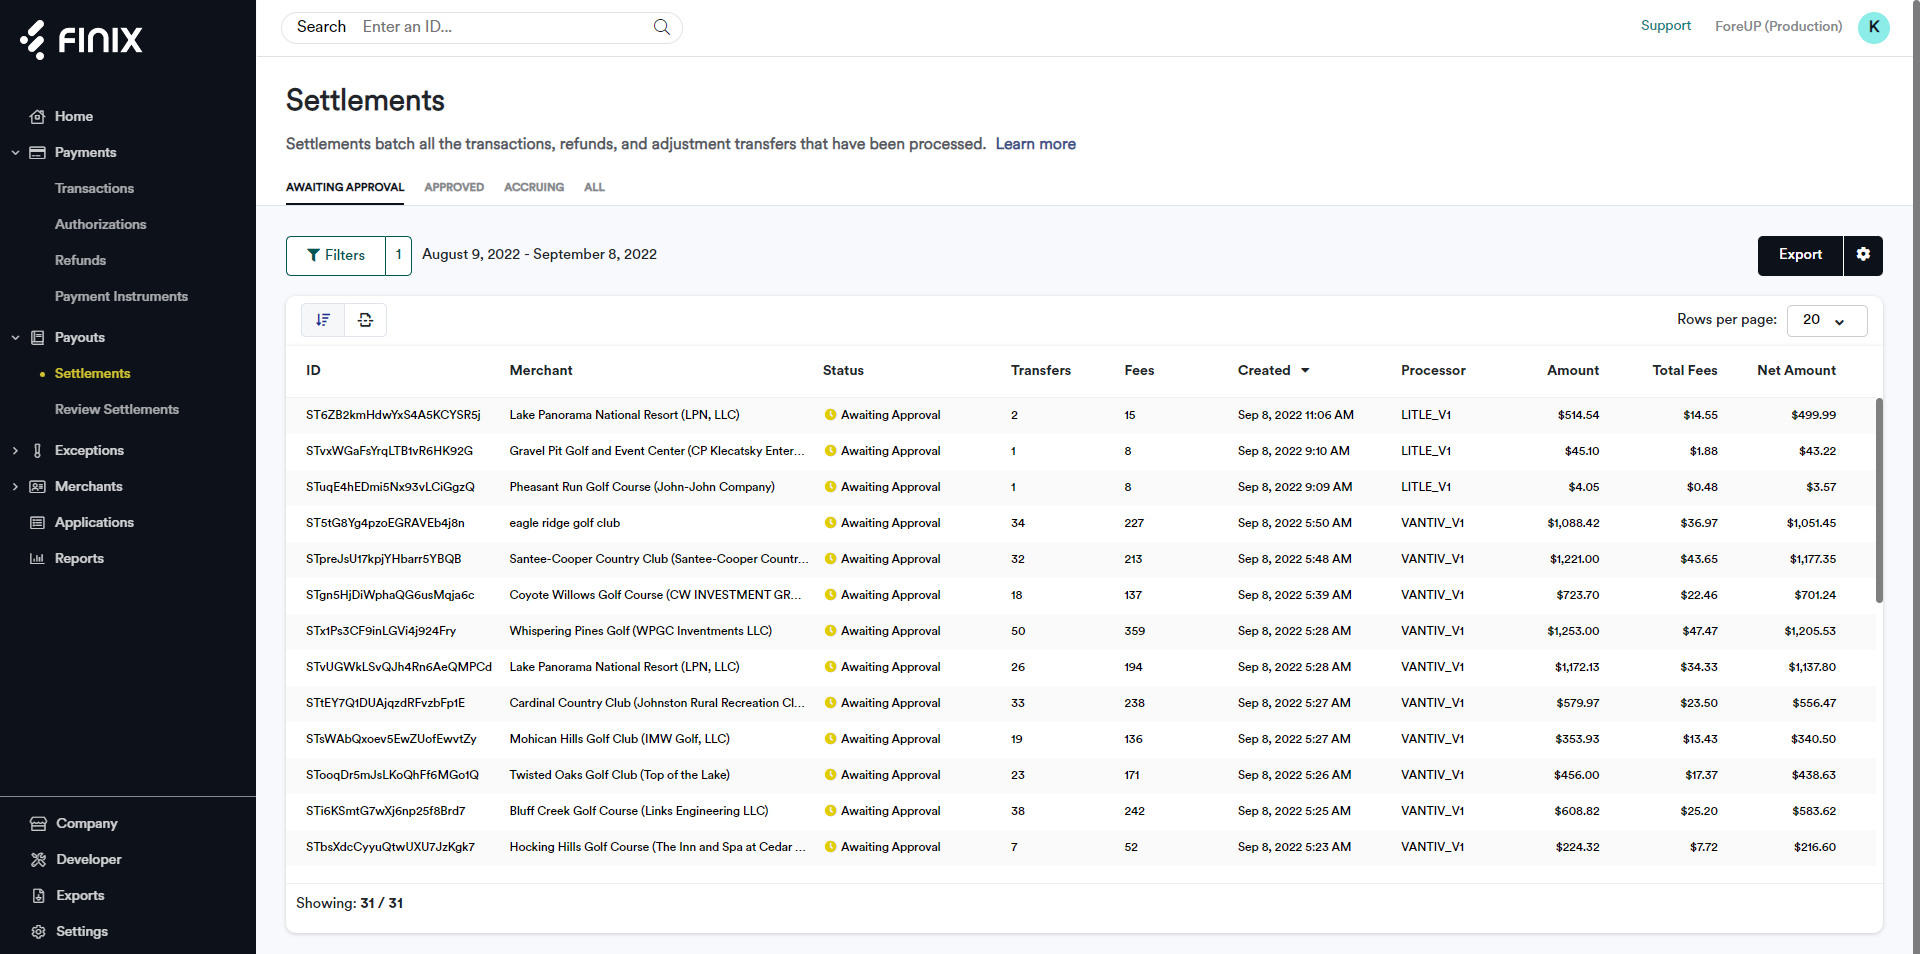Click the Filters button
Screen dimensions: 1920x954
coord(336,256)
